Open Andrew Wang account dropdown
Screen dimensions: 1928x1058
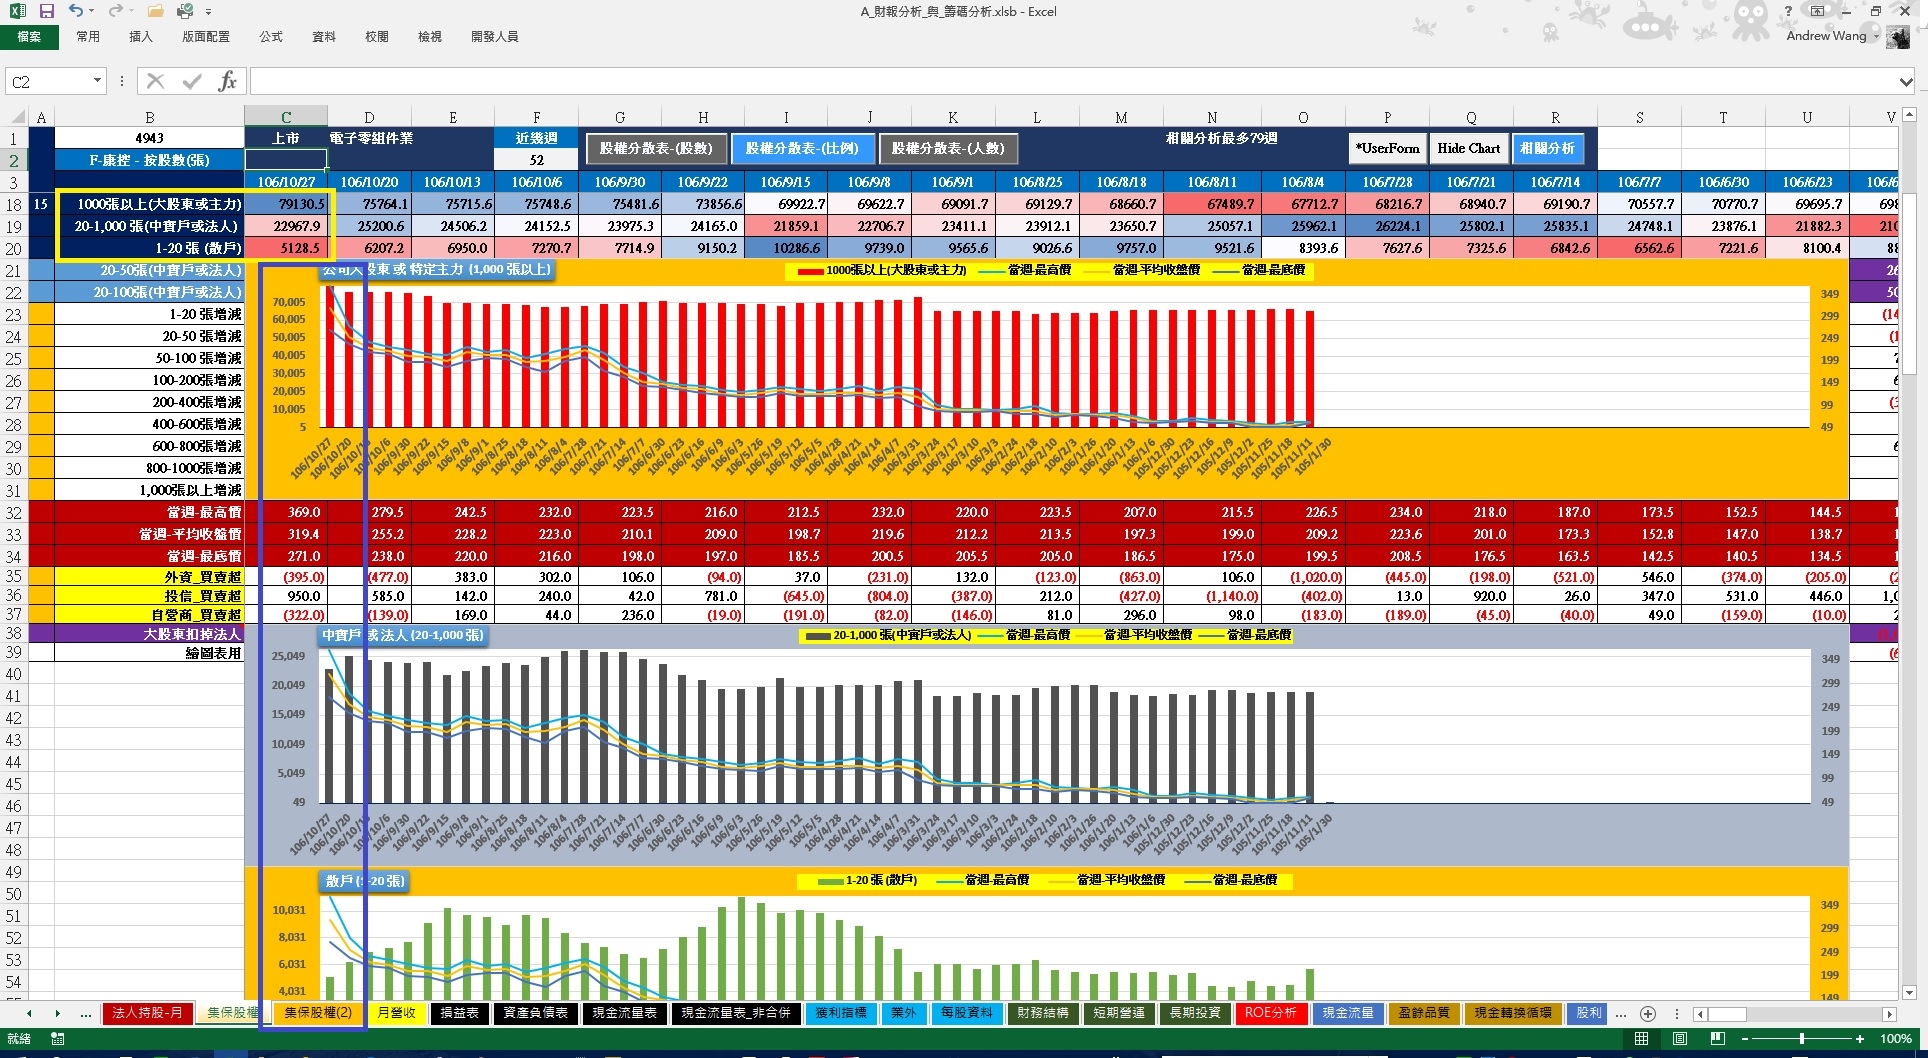point(1876,36)
